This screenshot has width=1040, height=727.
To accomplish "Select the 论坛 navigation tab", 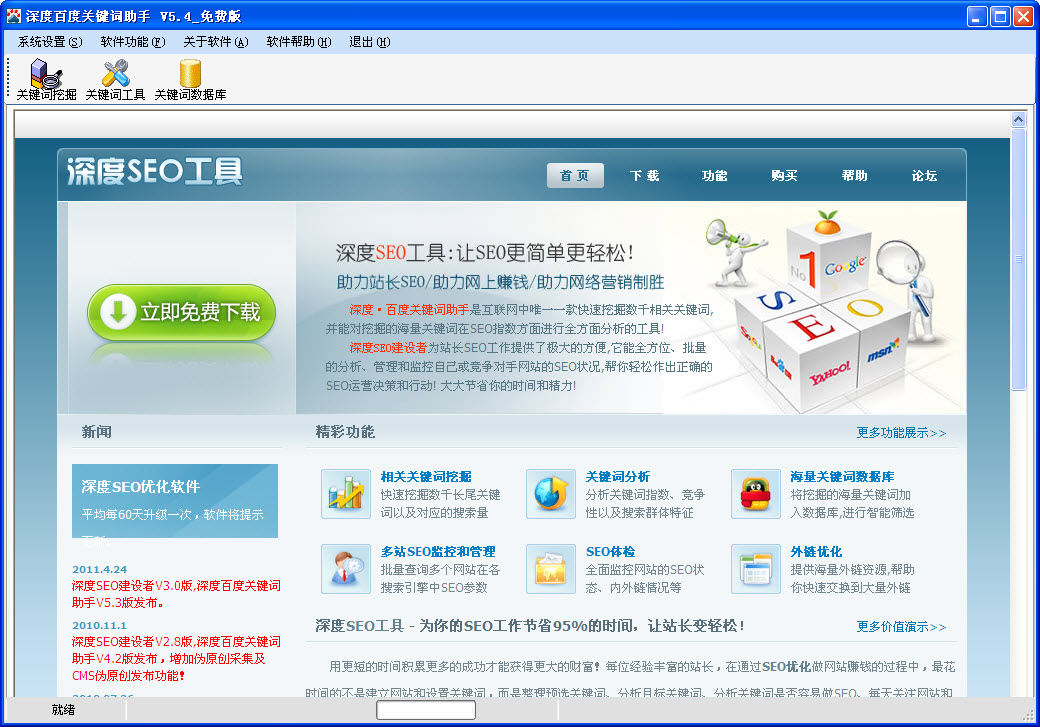I will tap(924, 176).
